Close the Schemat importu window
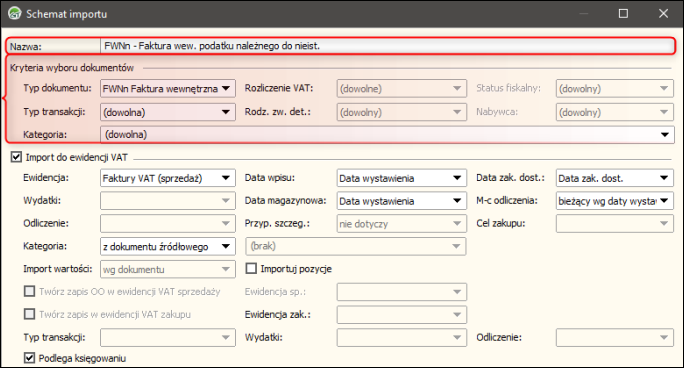 pyautogui.click(x=663, y=14)
